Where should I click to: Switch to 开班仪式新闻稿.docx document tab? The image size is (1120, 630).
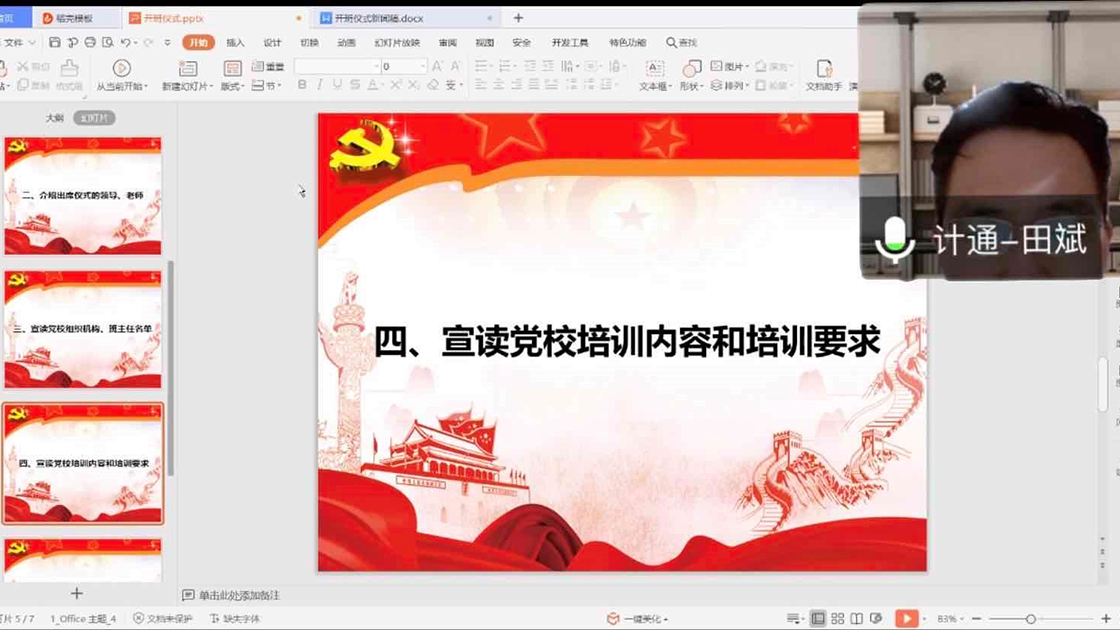[x=378, y=18]
